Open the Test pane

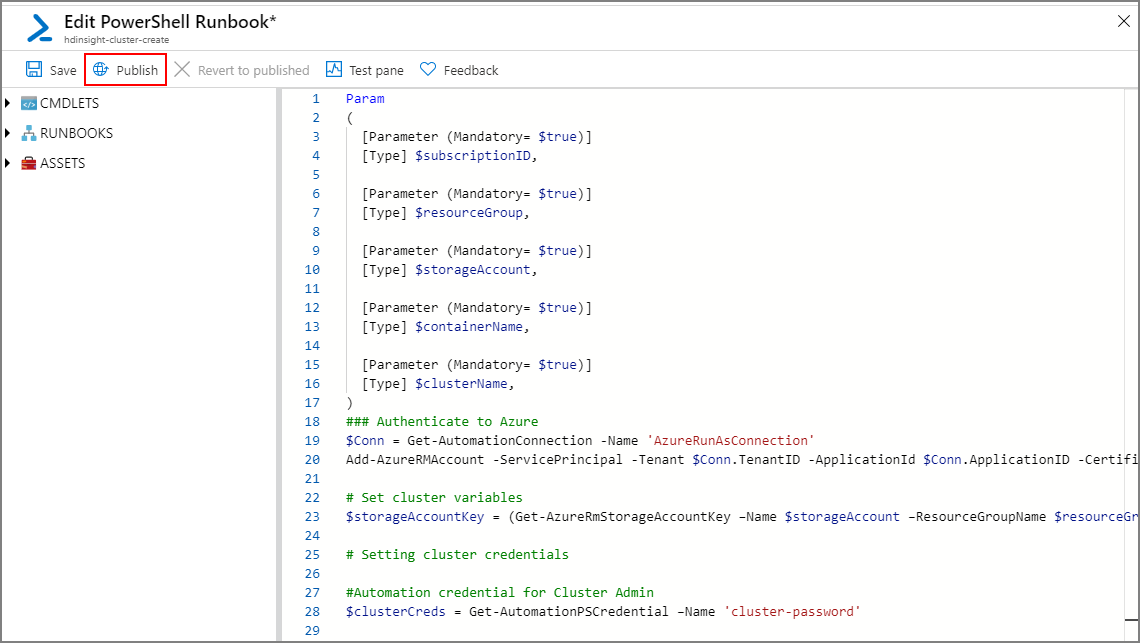point(376,70)
